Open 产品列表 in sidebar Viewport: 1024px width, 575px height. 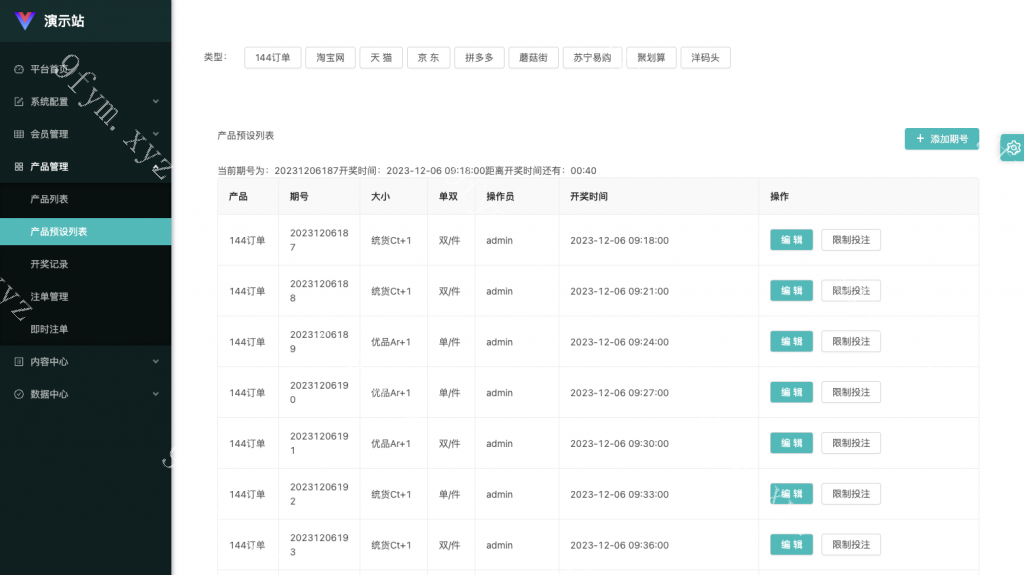click(x=86, y=199)
